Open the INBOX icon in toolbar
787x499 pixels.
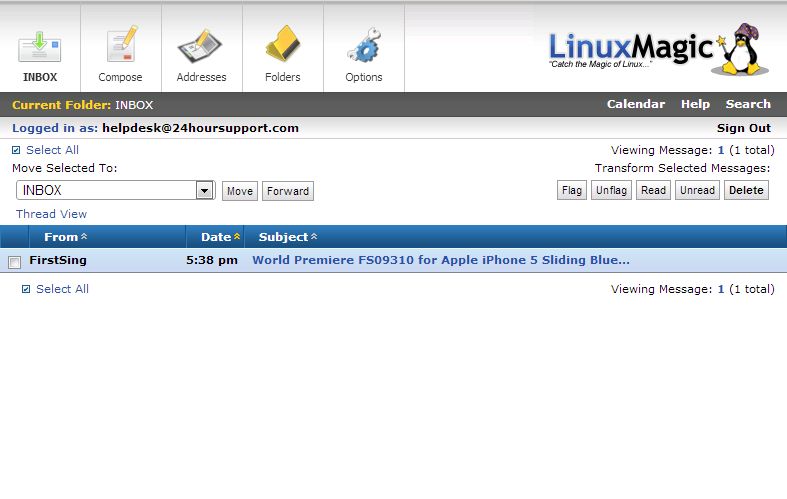pos(40,48)
